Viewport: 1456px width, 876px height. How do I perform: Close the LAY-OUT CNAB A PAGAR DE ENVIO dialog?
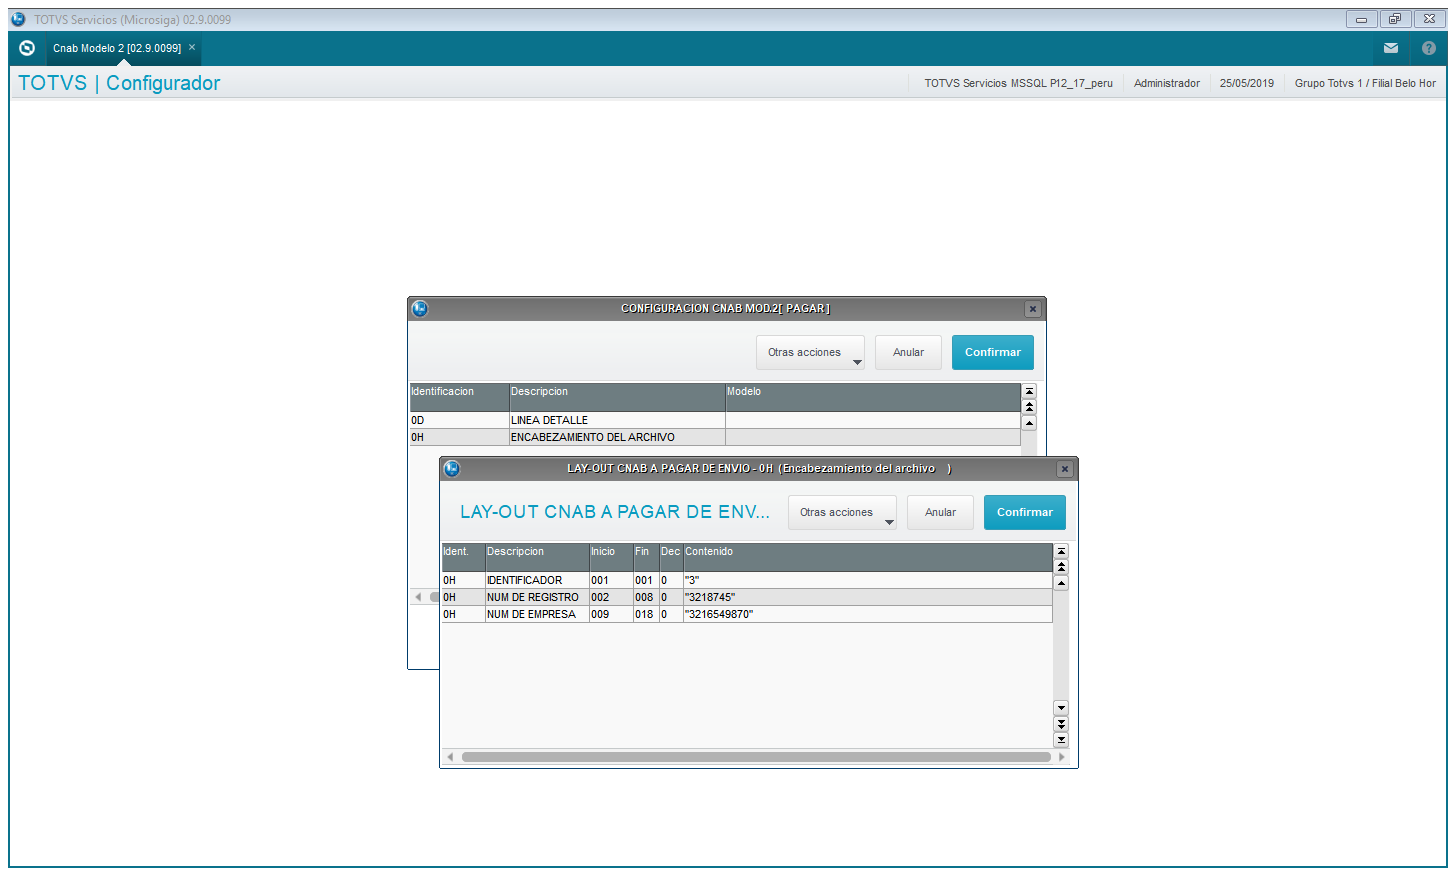click(1065, 469)
